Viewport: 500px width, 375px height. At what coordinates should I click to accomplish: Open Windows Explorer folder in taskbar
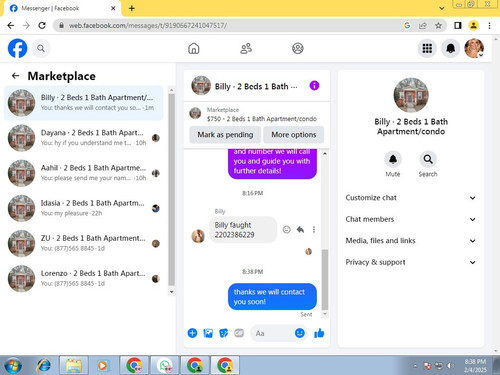point(74,366)
